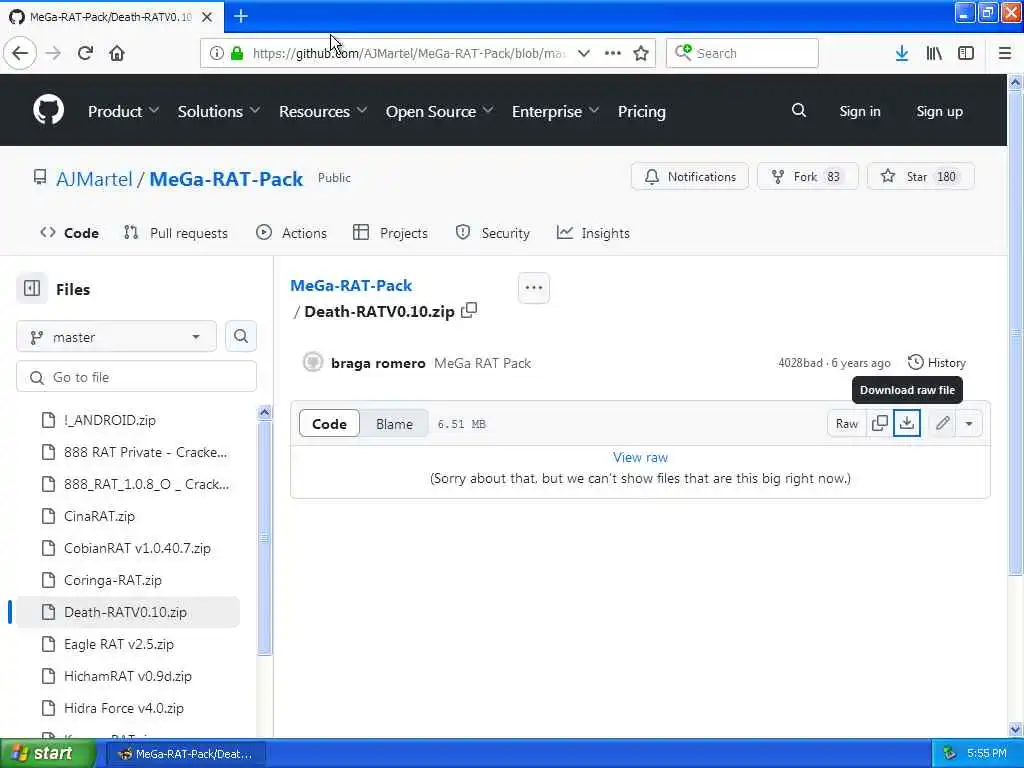Screen dimensions: 1024x768
Task: Open site information icon in address bar
Action: (x=216, y=53)
